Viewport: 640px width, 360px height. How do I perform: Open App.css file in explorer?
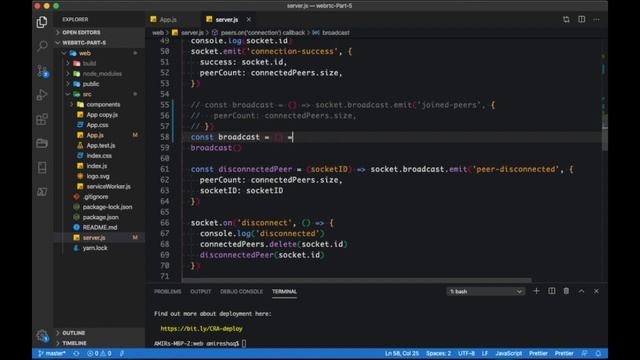[x=97, y=125]
